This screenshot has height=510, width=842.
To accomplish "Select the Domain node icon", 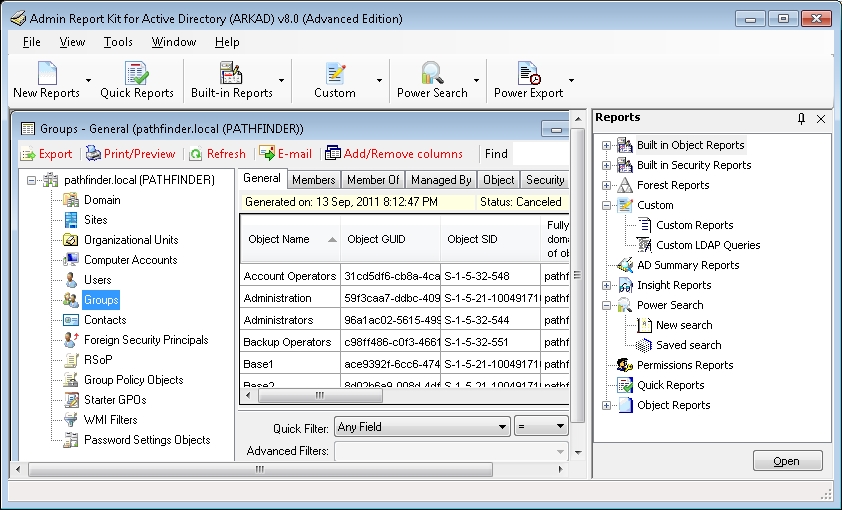I will pos(71,200).
